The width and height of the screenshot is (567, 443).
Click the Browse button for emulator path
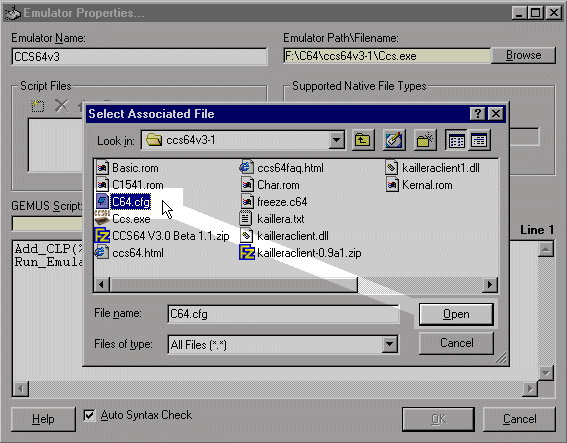point(523,55)
